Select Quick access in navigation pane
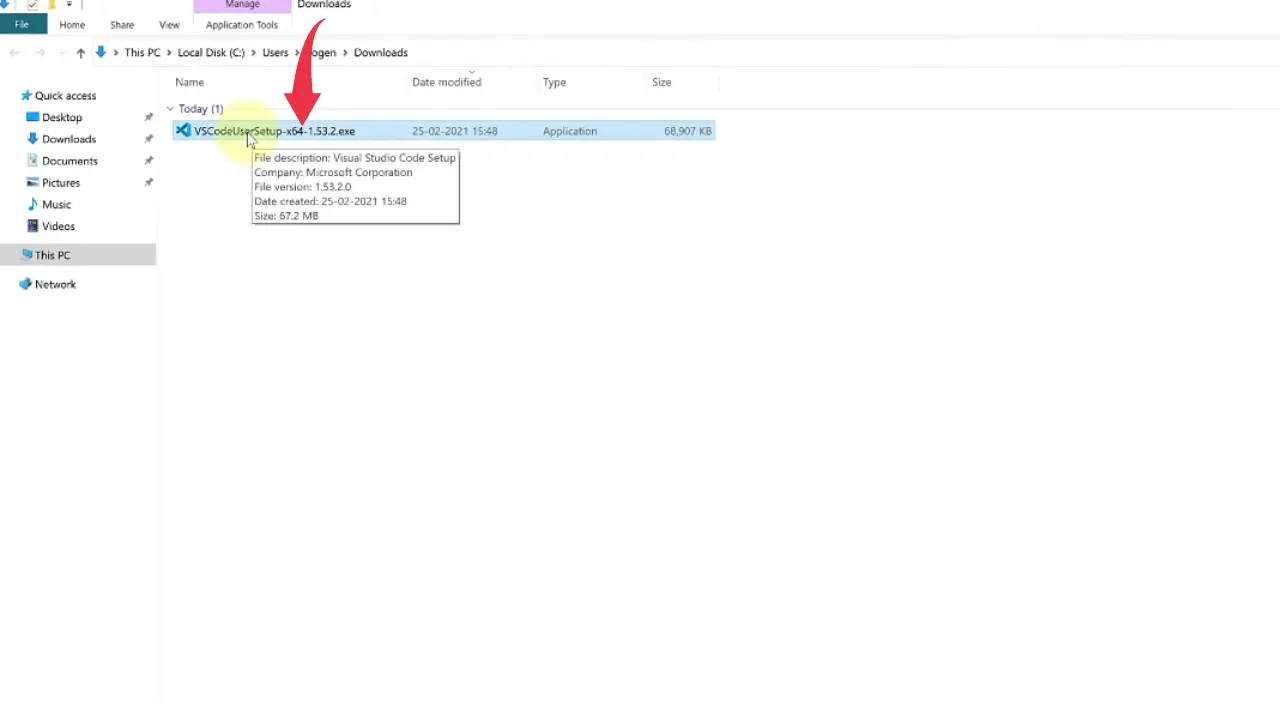The height and width of the screenshot is (720, 1280). tap(66, 96)
